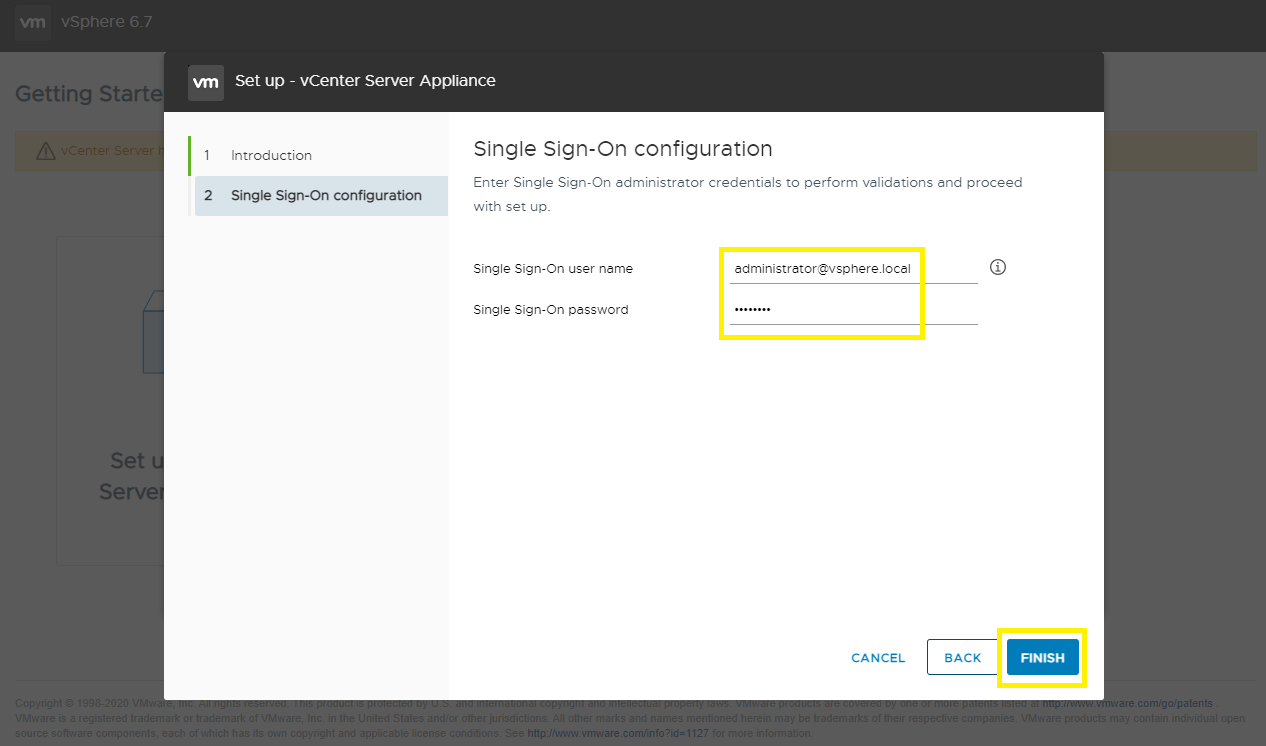Open the info tooltip beside the user name field
This screenshot has width=1266, height=746.
click(997, 267)
